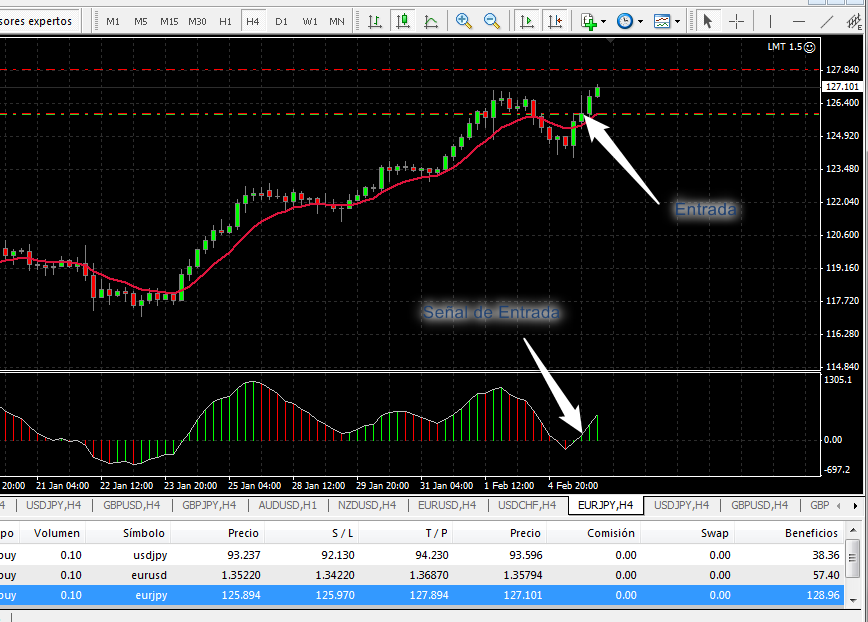
Task: Click the 38.36 profit value
Action: (826, 555)
